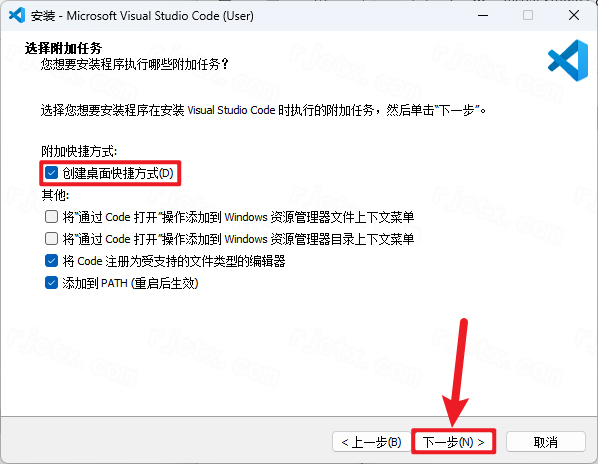598x464 pixels.
Task: Enable 资源管理器文件上下文菜单 option checkbox
Action: 51,217
